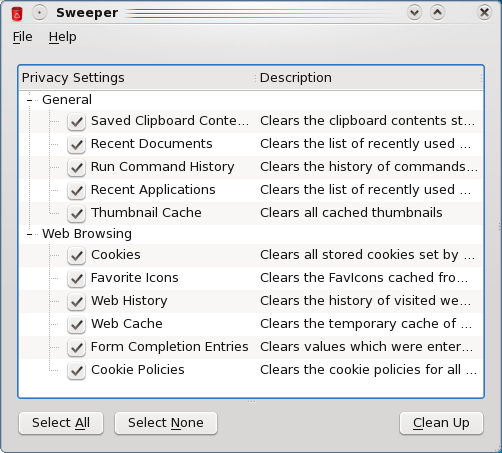Viewport: 502px width, 453px height.
Task: Click 'Clears values which were enter...' description
Action: [366, 347]
